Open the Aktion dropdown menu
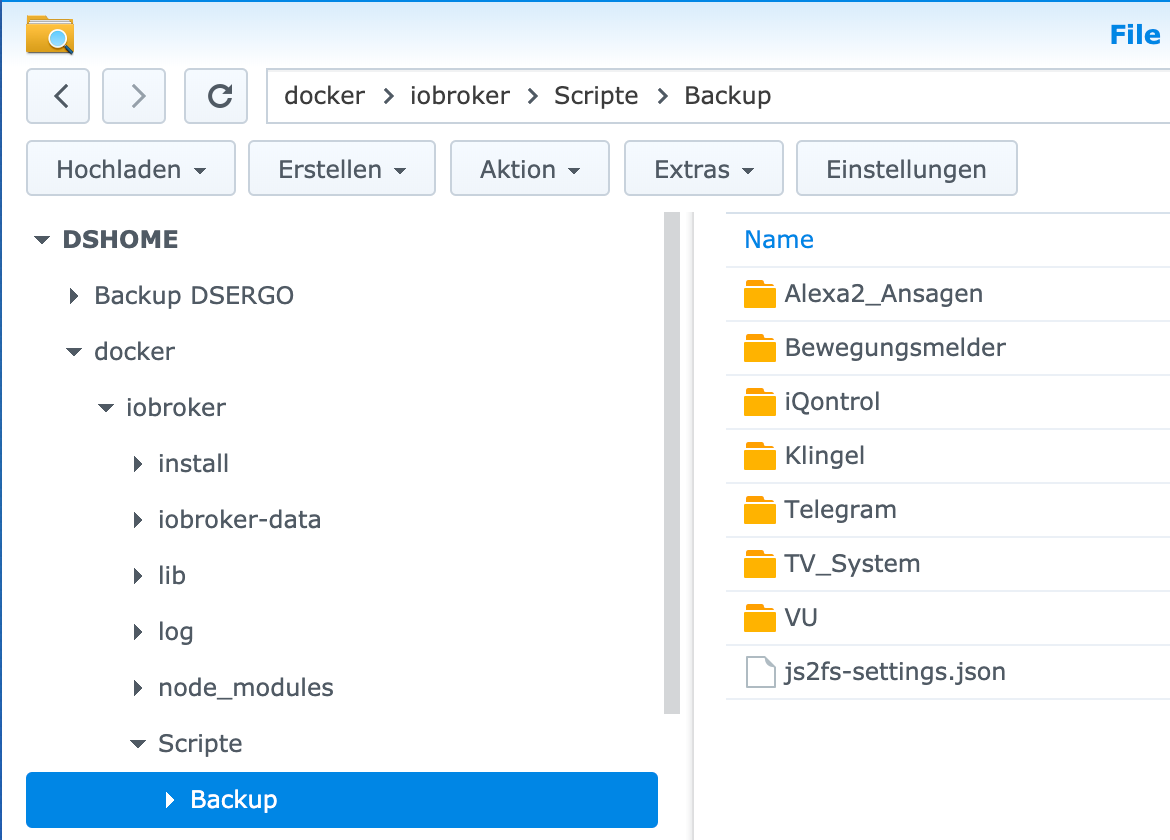 click(x=530, y=169)
